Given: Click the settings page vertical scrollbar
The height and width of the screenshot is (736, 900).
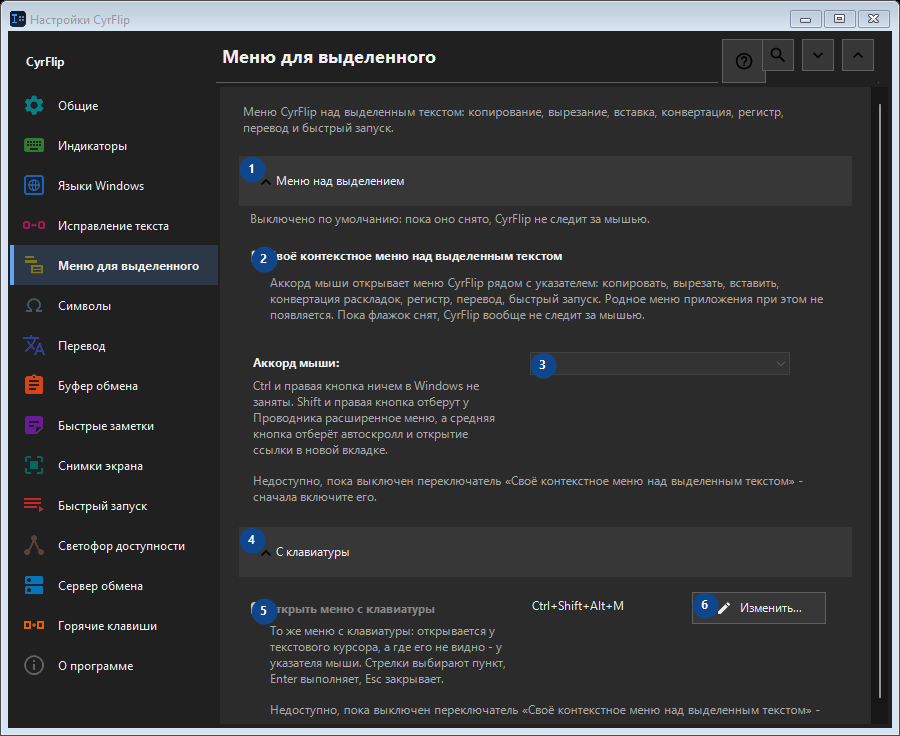Looking at the screenshot, I should pyautogui.click(x=880, y=401).
